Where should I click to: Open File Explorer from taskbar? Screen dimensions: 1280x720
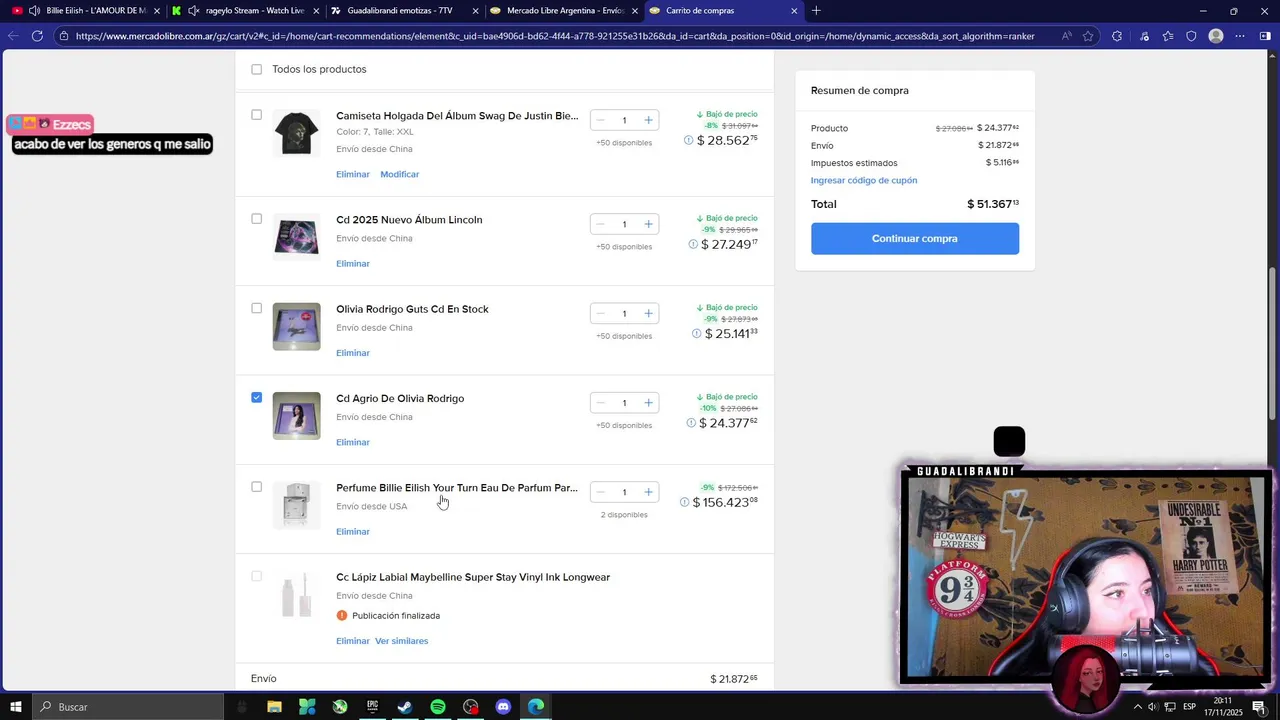click(274, 707)
